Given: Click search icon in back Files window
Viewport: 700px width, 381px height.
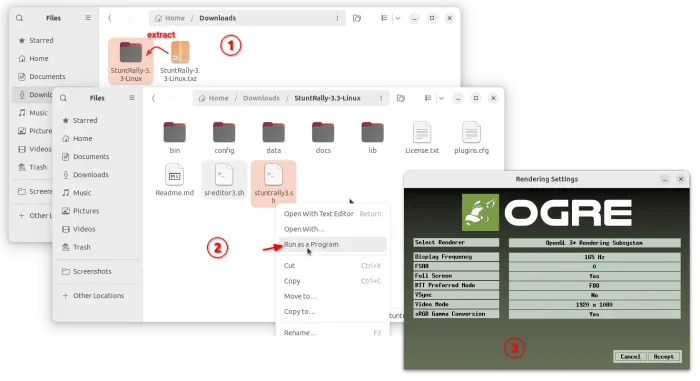Looking at the screenshot, I should click(x=20, y=18).
